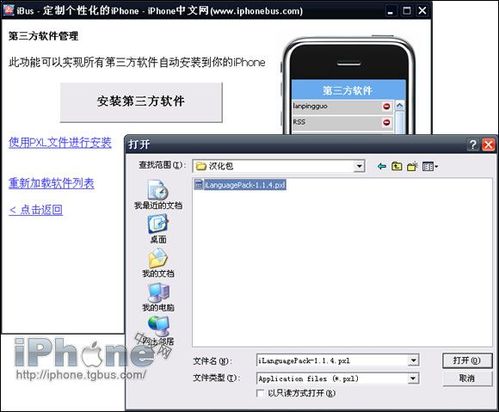Click the 重新加载软件列表 link

coord(51,183)
